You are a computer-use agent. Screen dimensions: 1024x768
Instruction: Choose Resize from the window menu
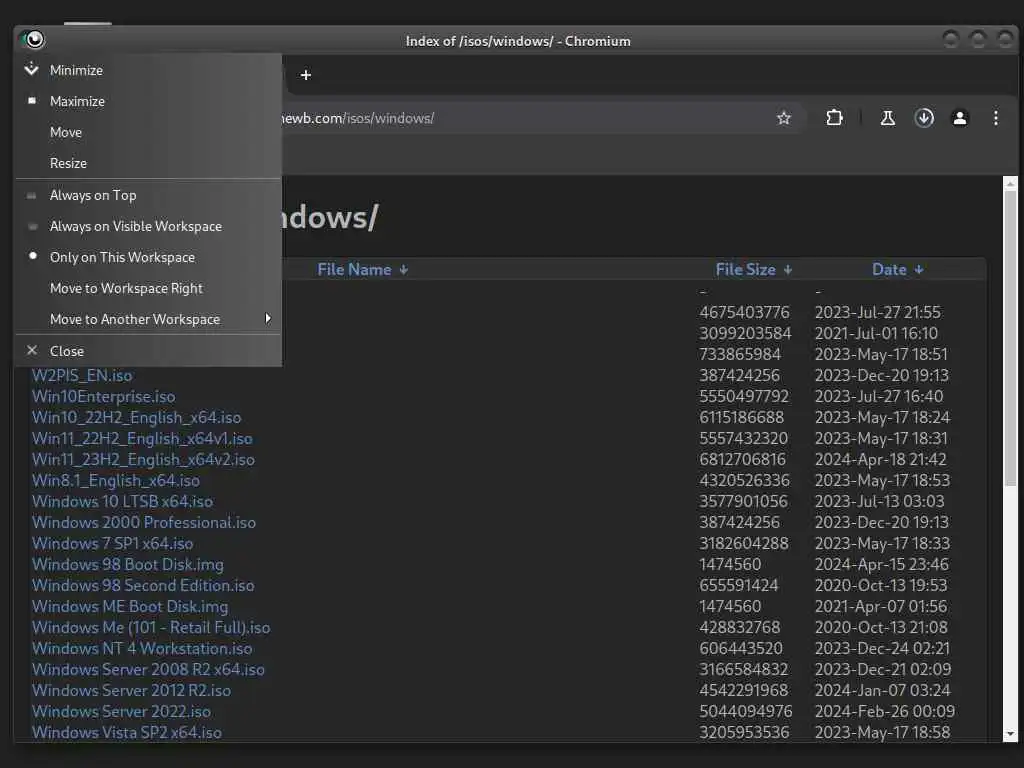pos(148,163)
